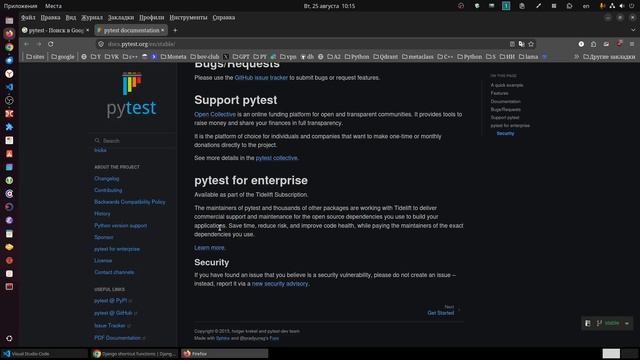Open pytest @ GitHub external link
This screenshot has width=640, height=360.
(116, 313)
